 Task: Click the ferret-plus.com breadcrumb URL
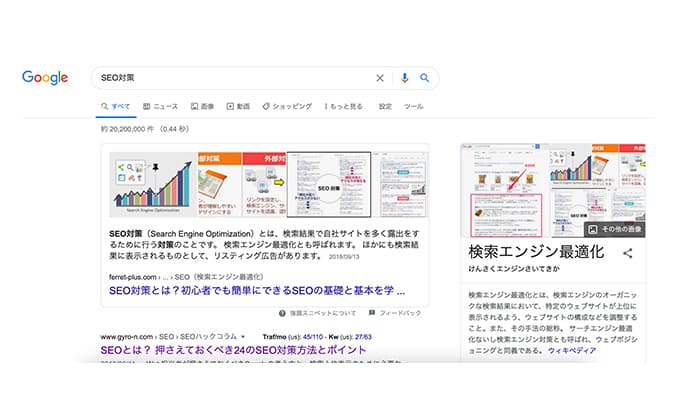click(x=186, y=277)
